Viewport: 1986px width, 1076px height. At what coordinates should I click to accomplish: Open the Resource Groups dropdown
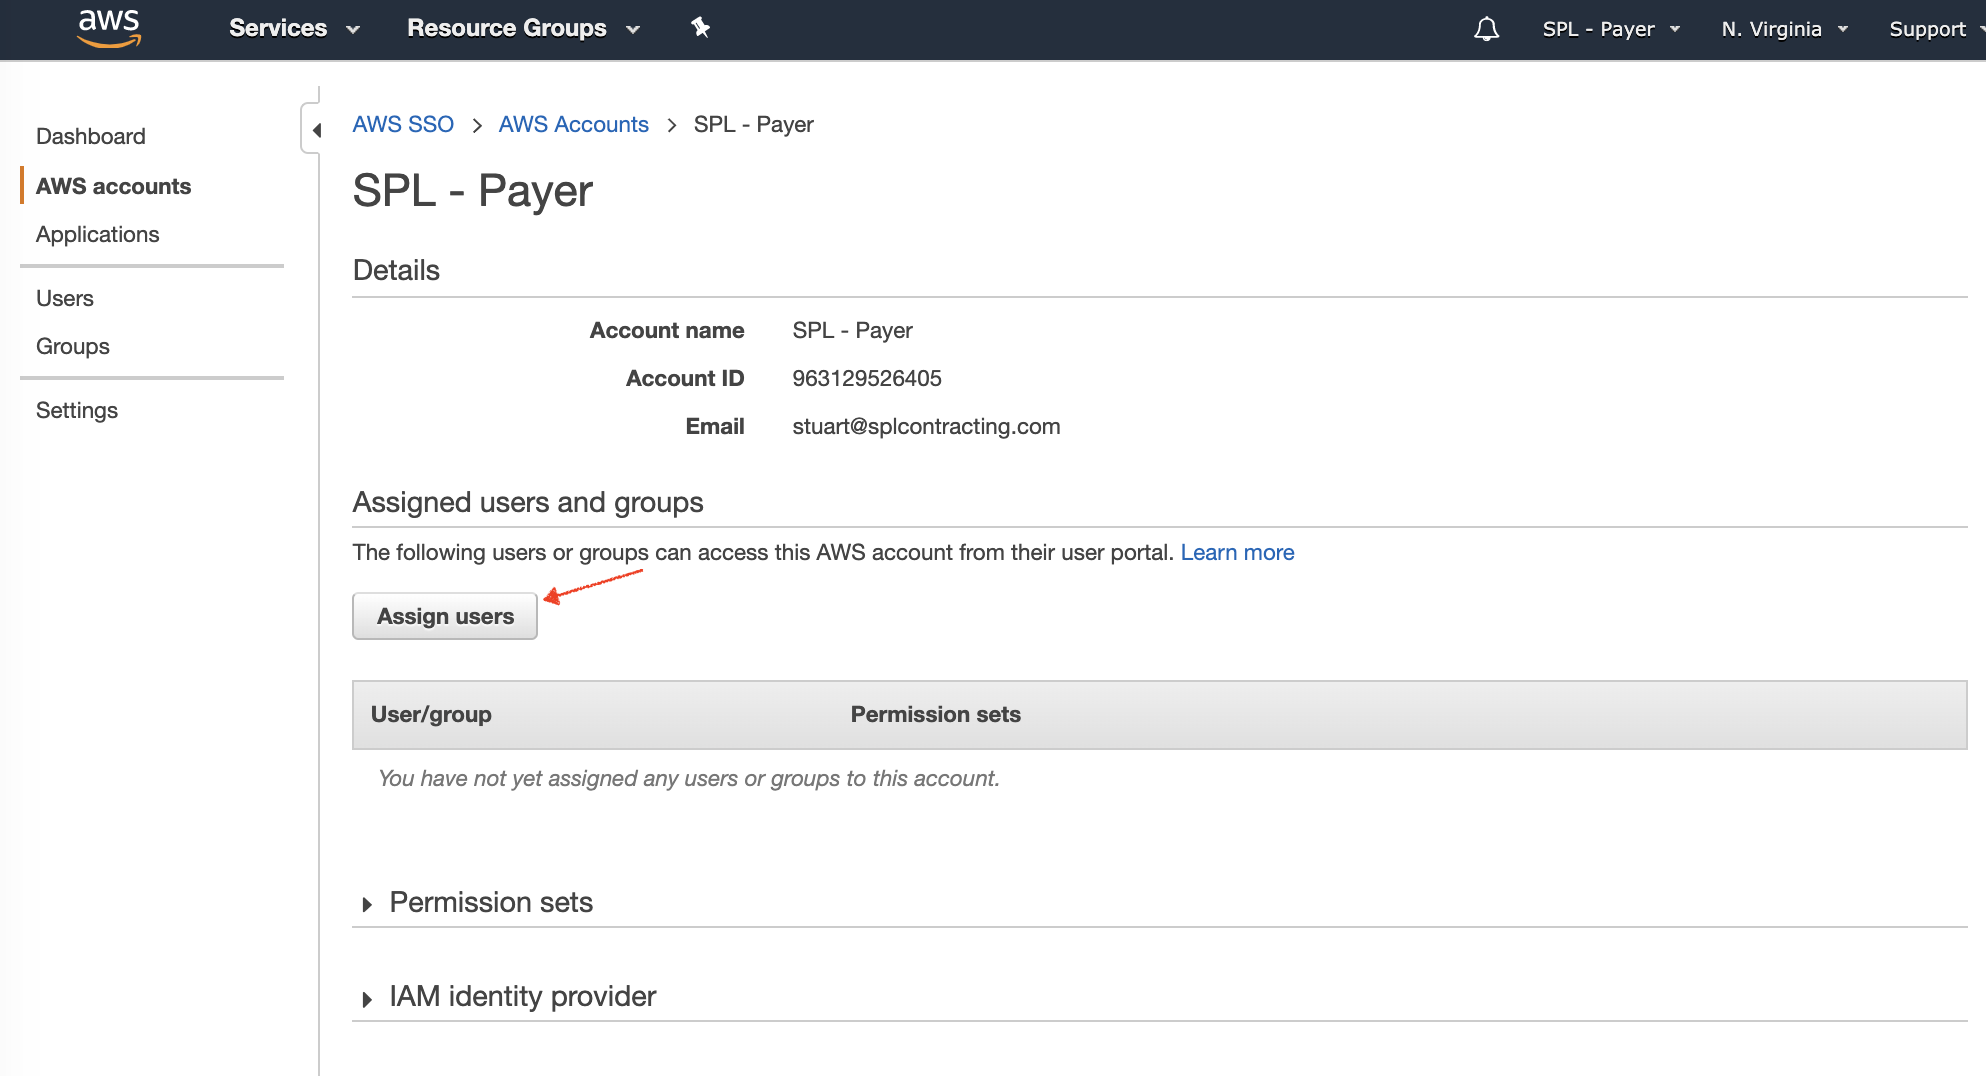523,28
